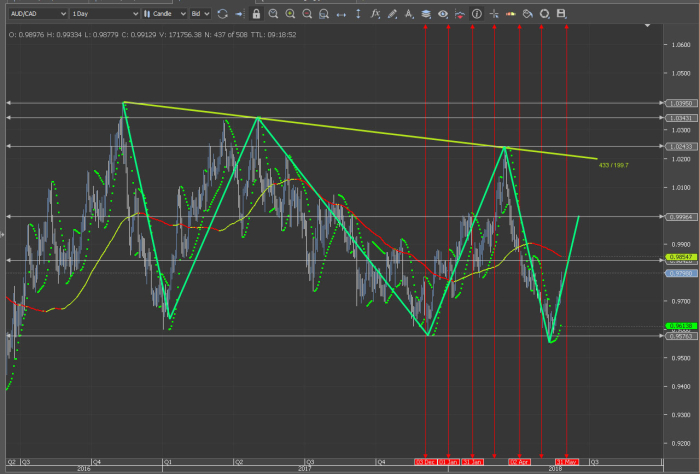Toggle the eye visibility icon
Image resolution: width=700 pixels, height=474 pixels.
[443, 14]
